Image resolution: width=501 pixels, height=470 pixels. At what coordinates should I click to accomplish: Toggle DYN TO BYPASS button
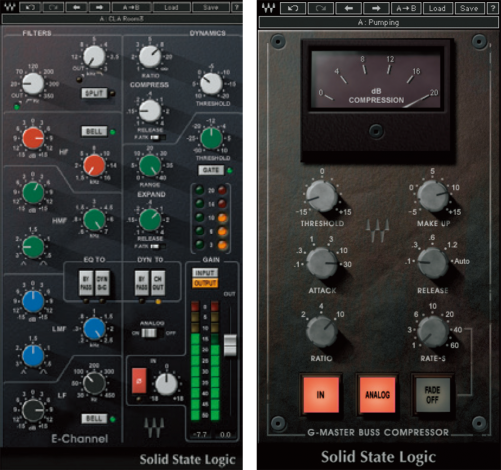(x=142, y=283)
